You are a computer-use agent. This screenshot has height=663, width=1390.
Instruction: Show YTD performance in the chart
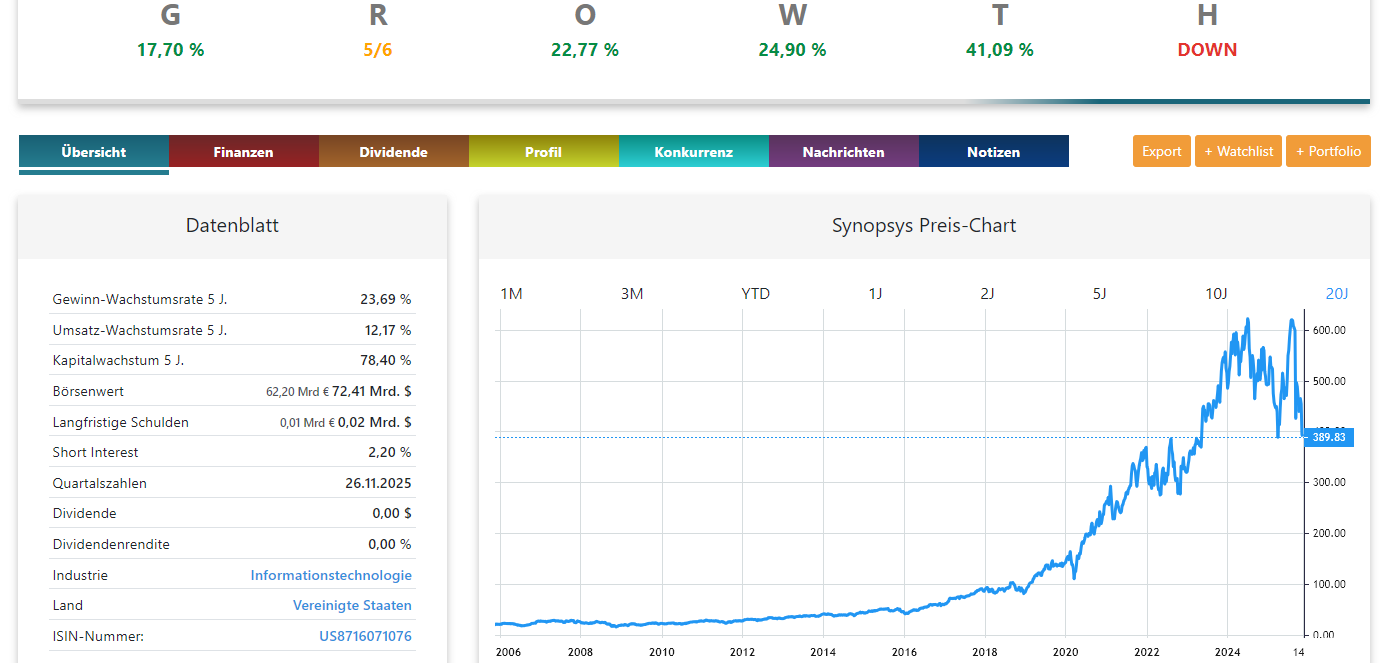point(756,294)
